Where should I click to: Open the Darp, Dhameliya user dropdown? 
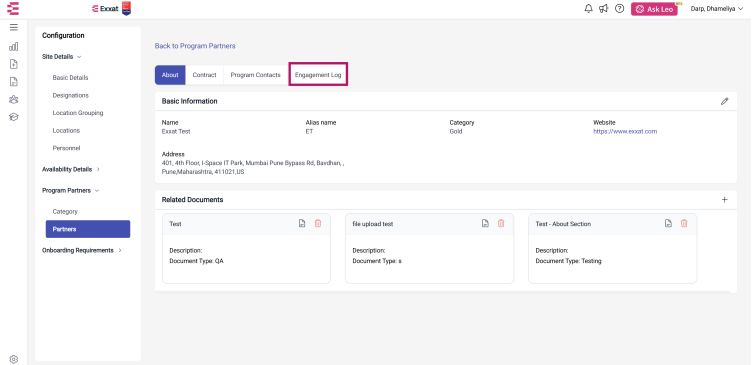point(717,9)
